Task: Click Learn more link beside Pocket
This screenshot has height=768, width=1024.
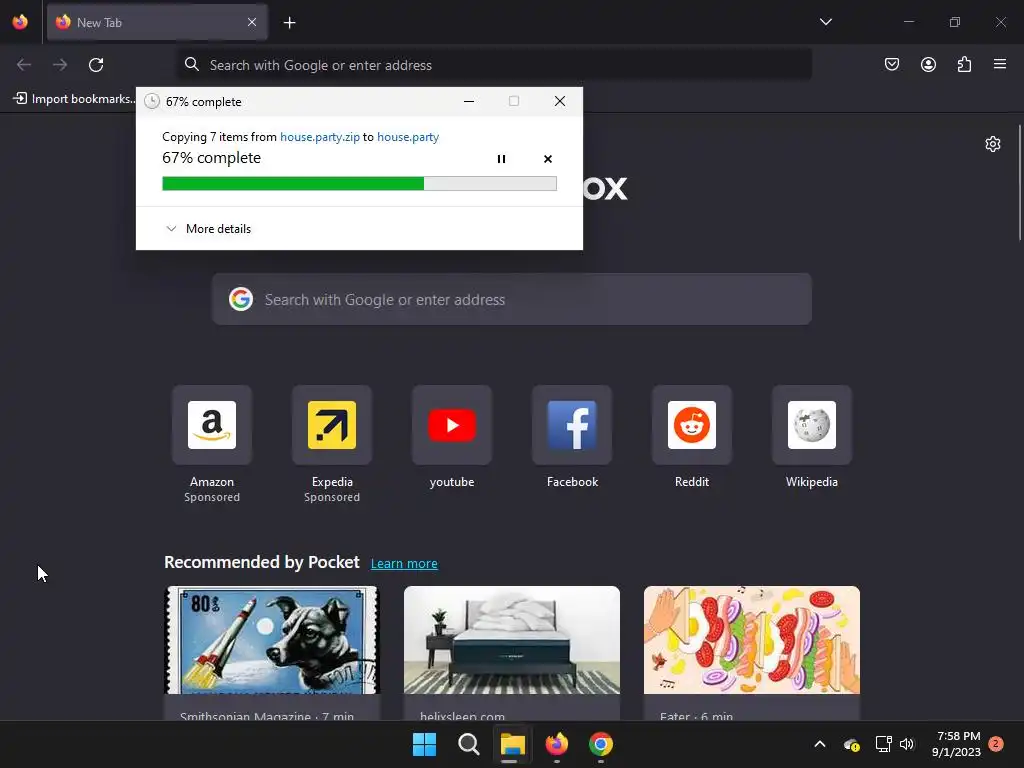Action: tap(404, 564)
